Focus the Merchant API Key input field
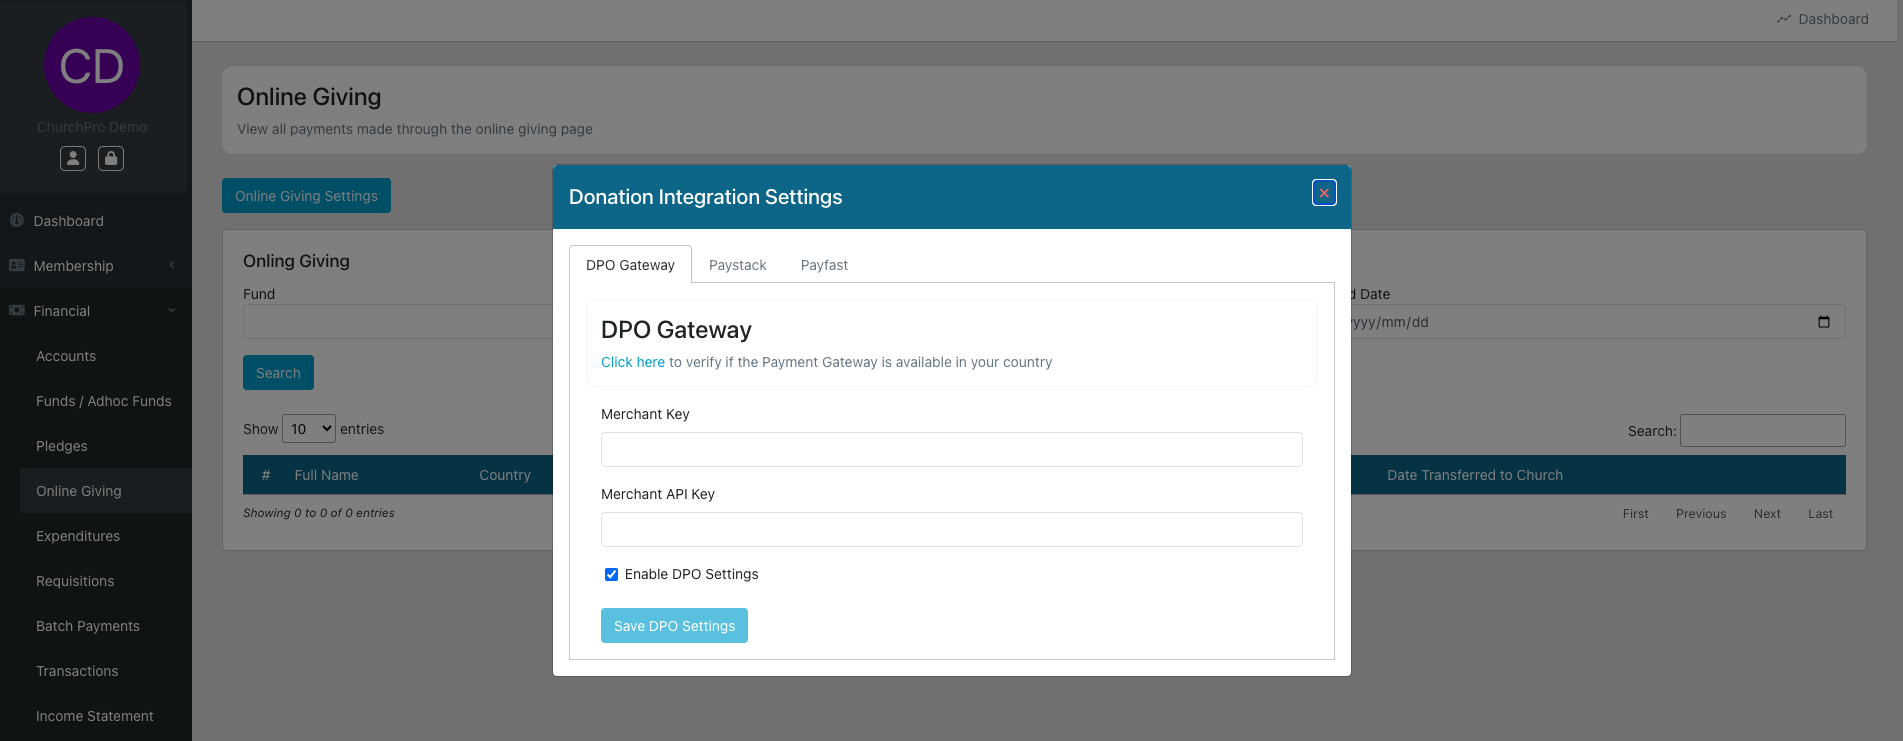The width and height of the screenshot is (1903, 741). (x=952, y=529)
